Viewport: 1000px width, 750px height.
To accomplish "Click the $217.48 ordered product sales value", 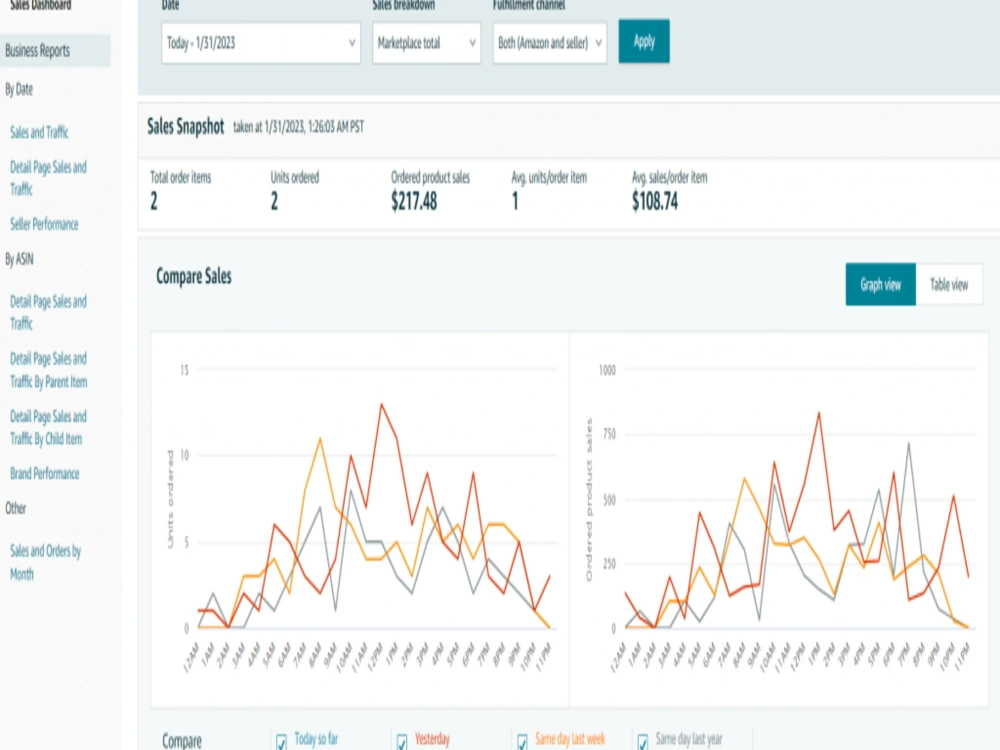I will pyautogui.click(x=414, y=202).
